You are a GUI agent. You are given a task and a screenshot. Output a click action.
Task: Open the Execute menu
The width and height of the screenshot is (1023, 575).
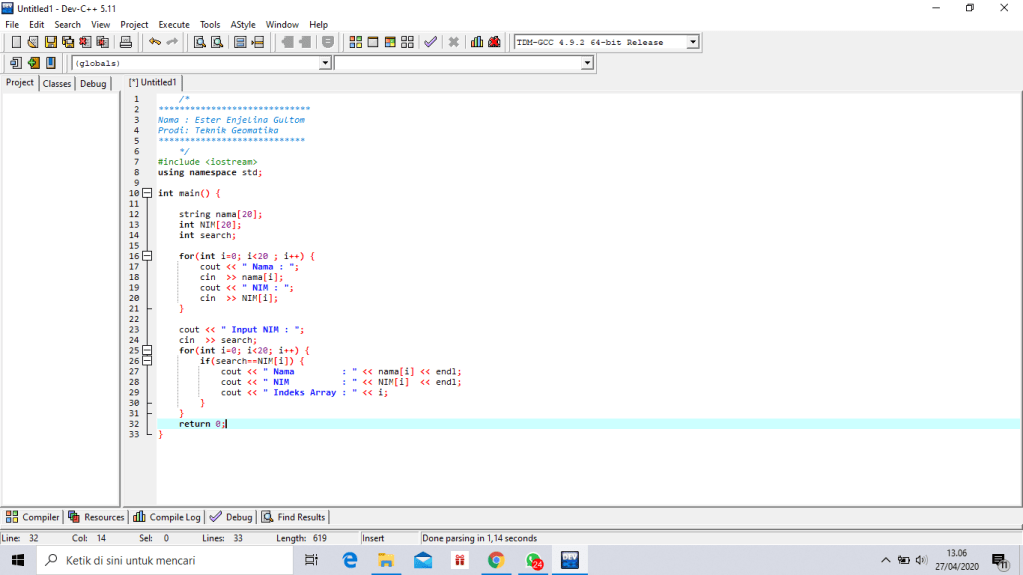tap(173, 24)
